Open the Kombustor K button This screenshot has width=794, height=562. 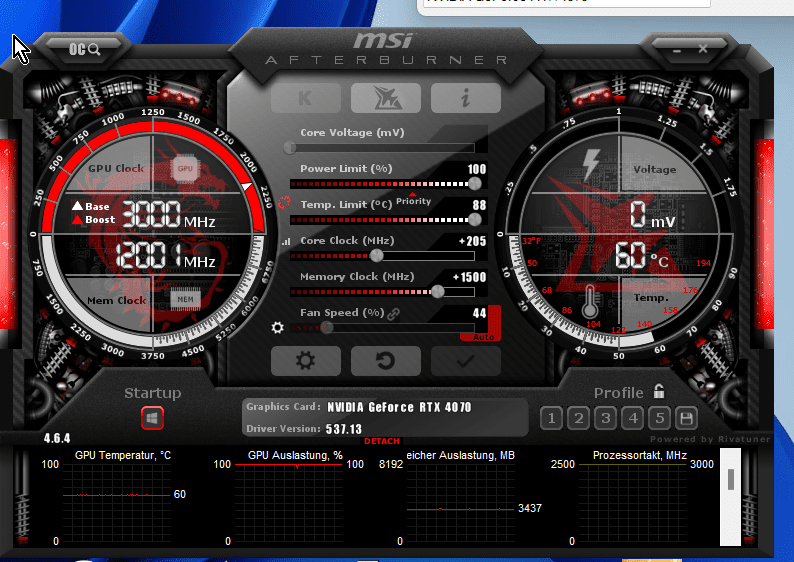305,98
